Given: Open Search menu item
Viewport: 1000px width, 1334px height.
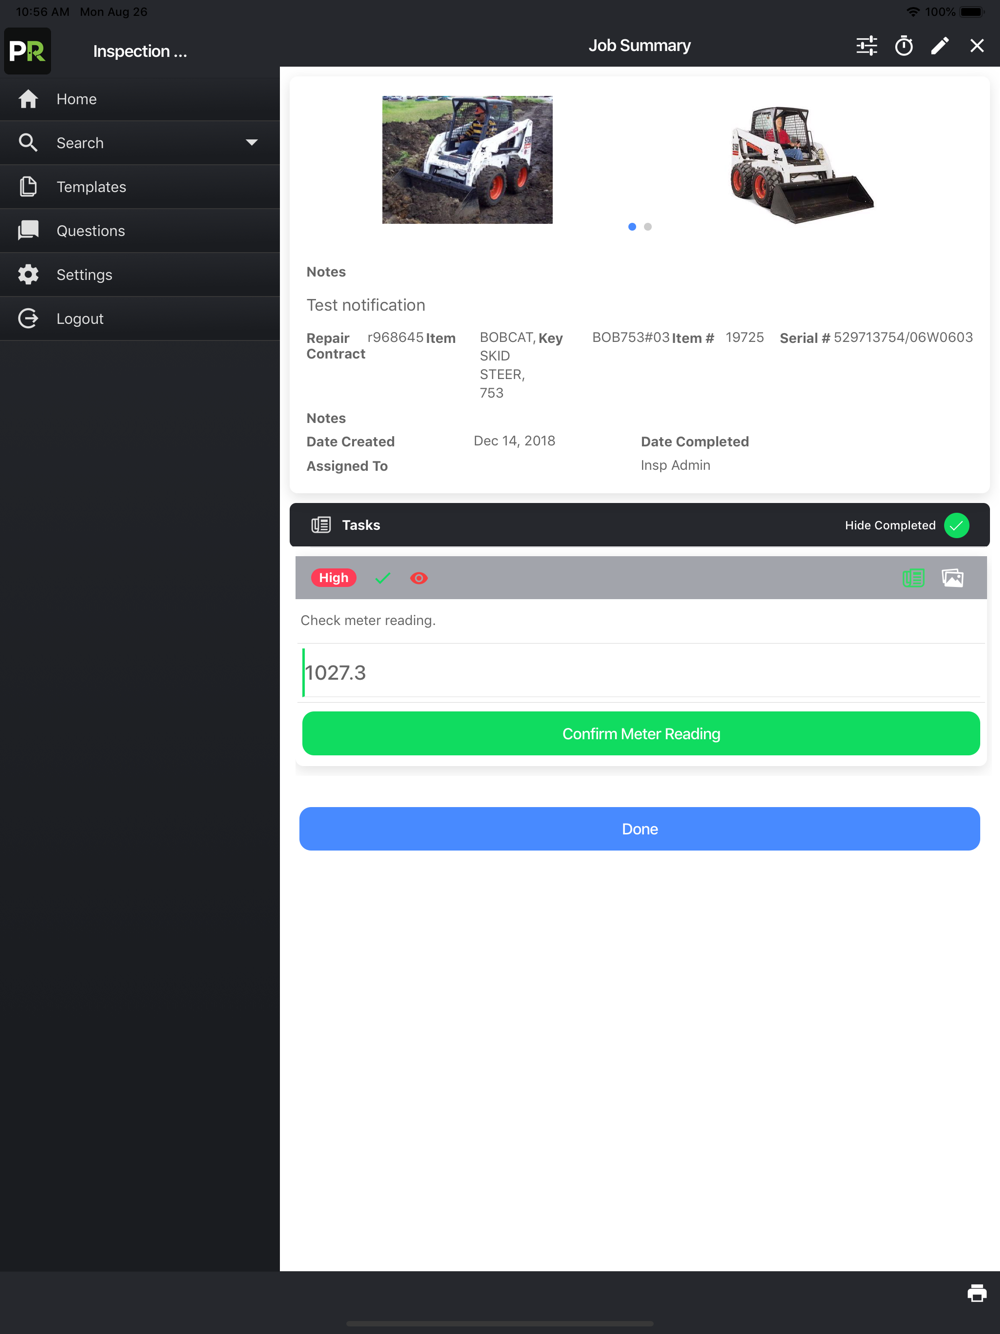Looking at the screenshot, I should click(140, 143).
